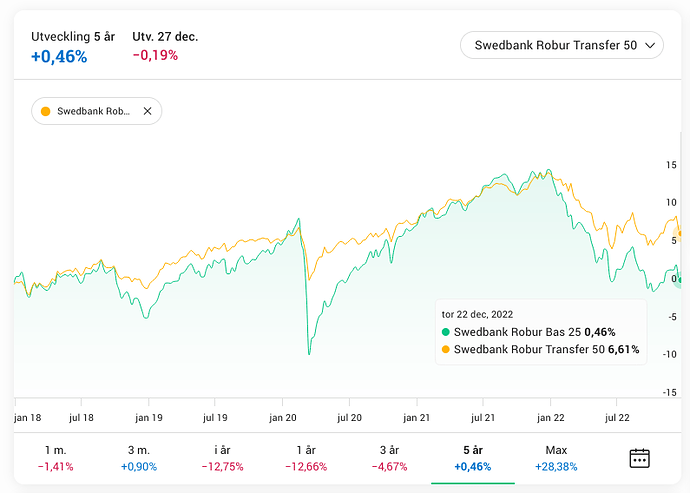Viewport: 690px width, 493px height.
Task: Click the Swedbank Rob... chip label
Action: [x=93, y=111]
